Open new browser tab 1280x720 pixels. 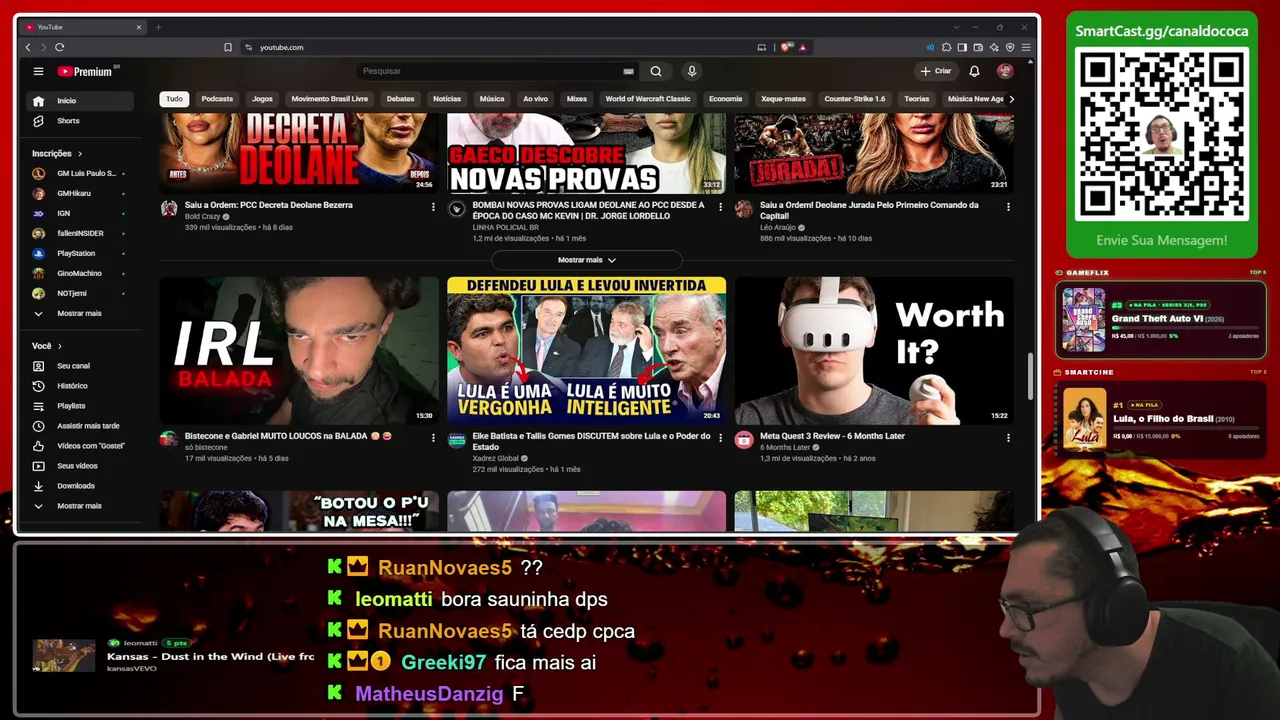(x=158, y=27)
